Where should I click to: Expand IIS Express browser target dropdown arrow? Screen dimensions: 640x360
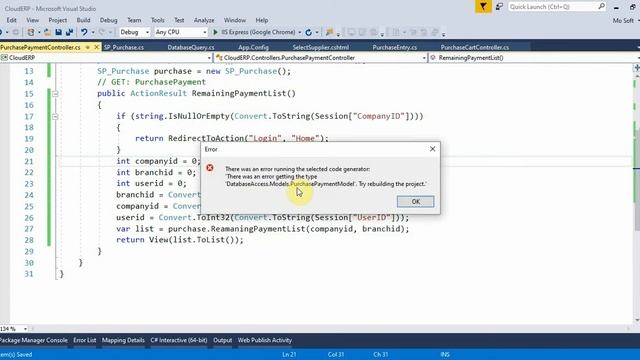300,32
